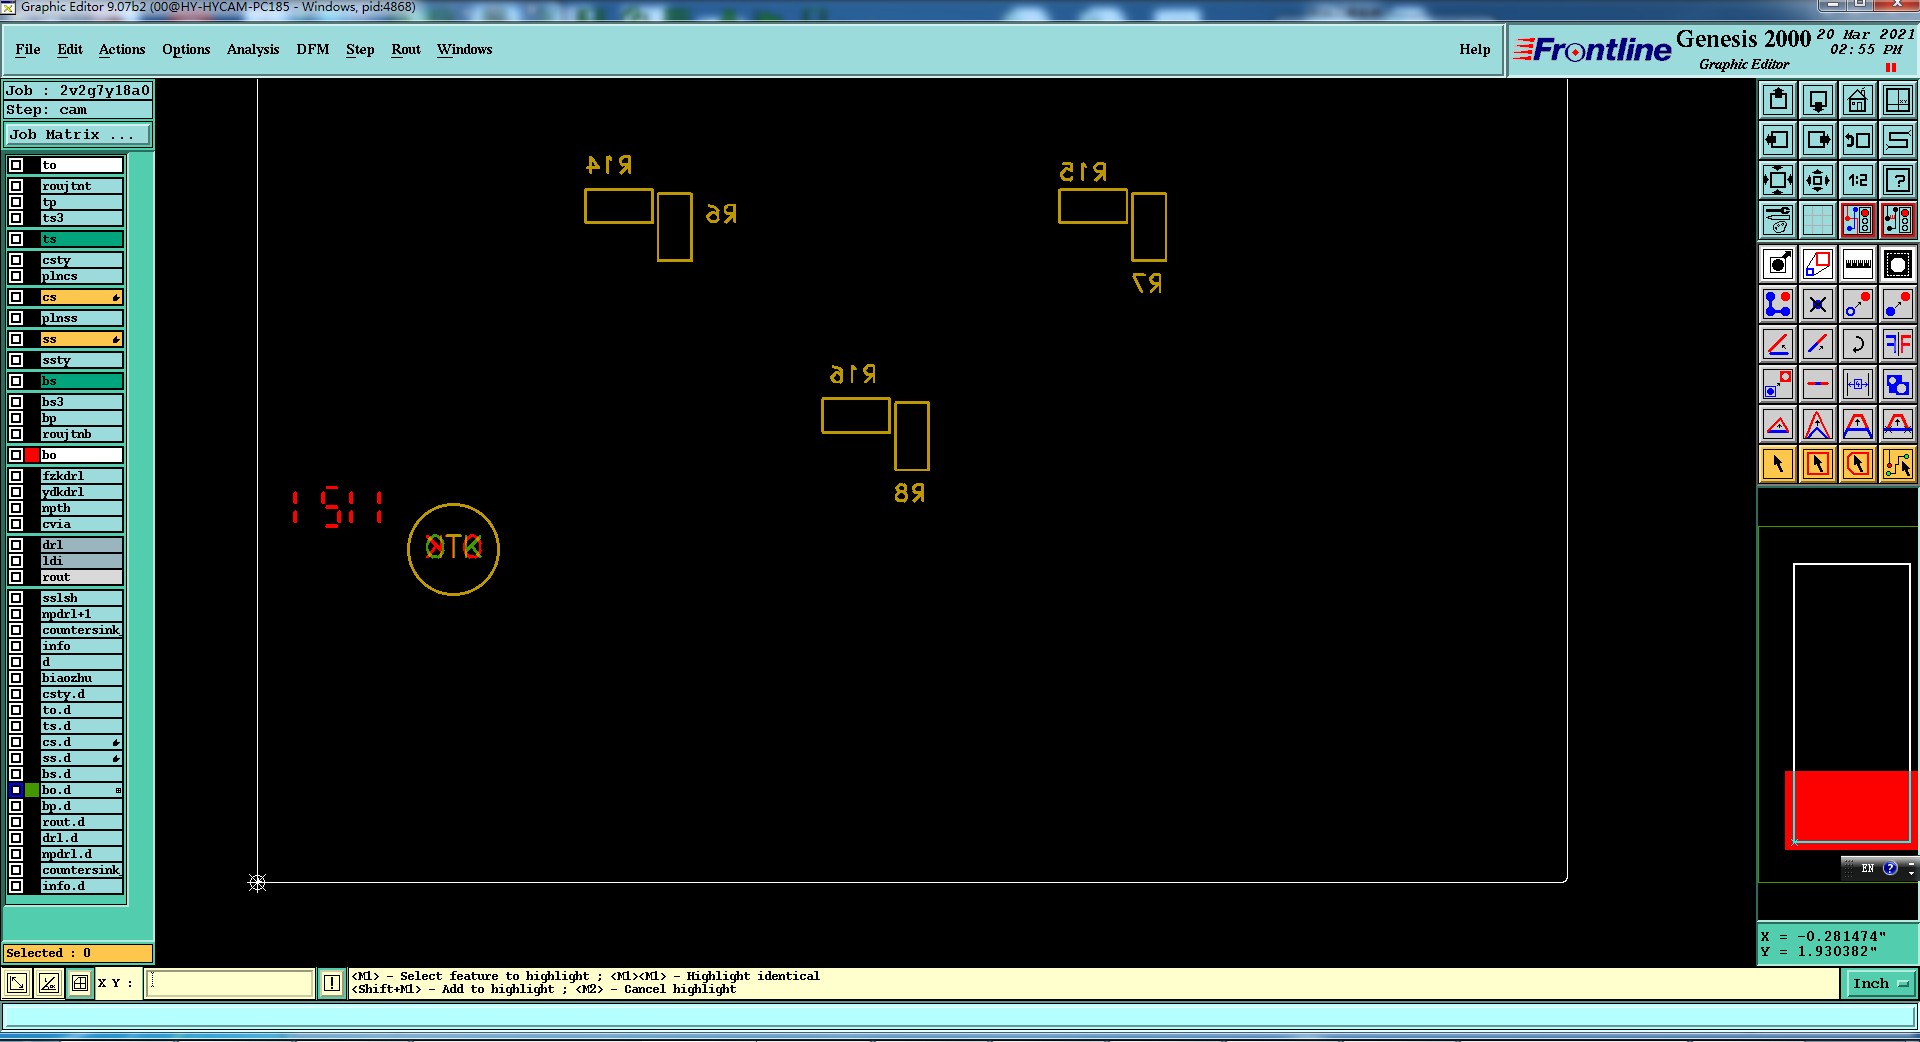The width and height of the screenshot is (1920, 1042).
Task: Select the 'csty' layer name
Action: [81, 260]
